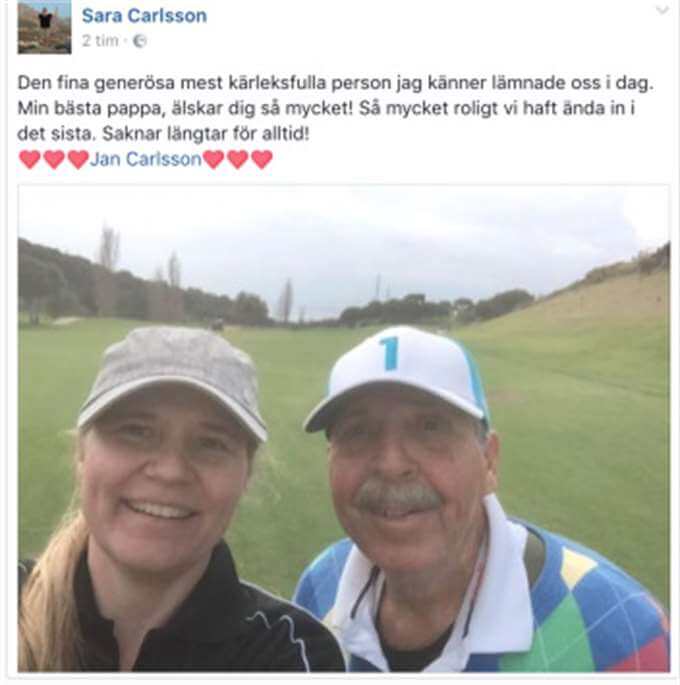Image resolution: width=680 pixels, height=685 pixels.
Task: Open the post via '2 tim' timestamp
Action: (x=100, y=41)
